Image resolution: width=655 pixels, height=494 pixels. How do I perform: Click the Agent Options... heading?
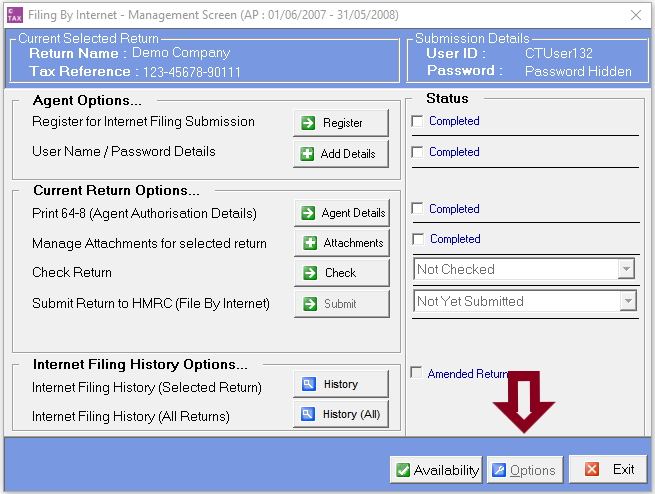coord(87,100)
